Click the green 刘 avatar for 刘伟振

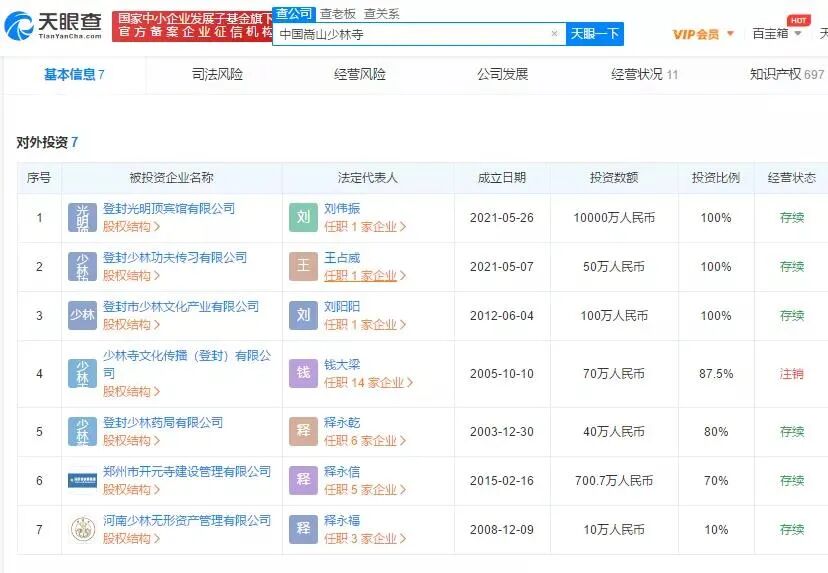[303, 217]
